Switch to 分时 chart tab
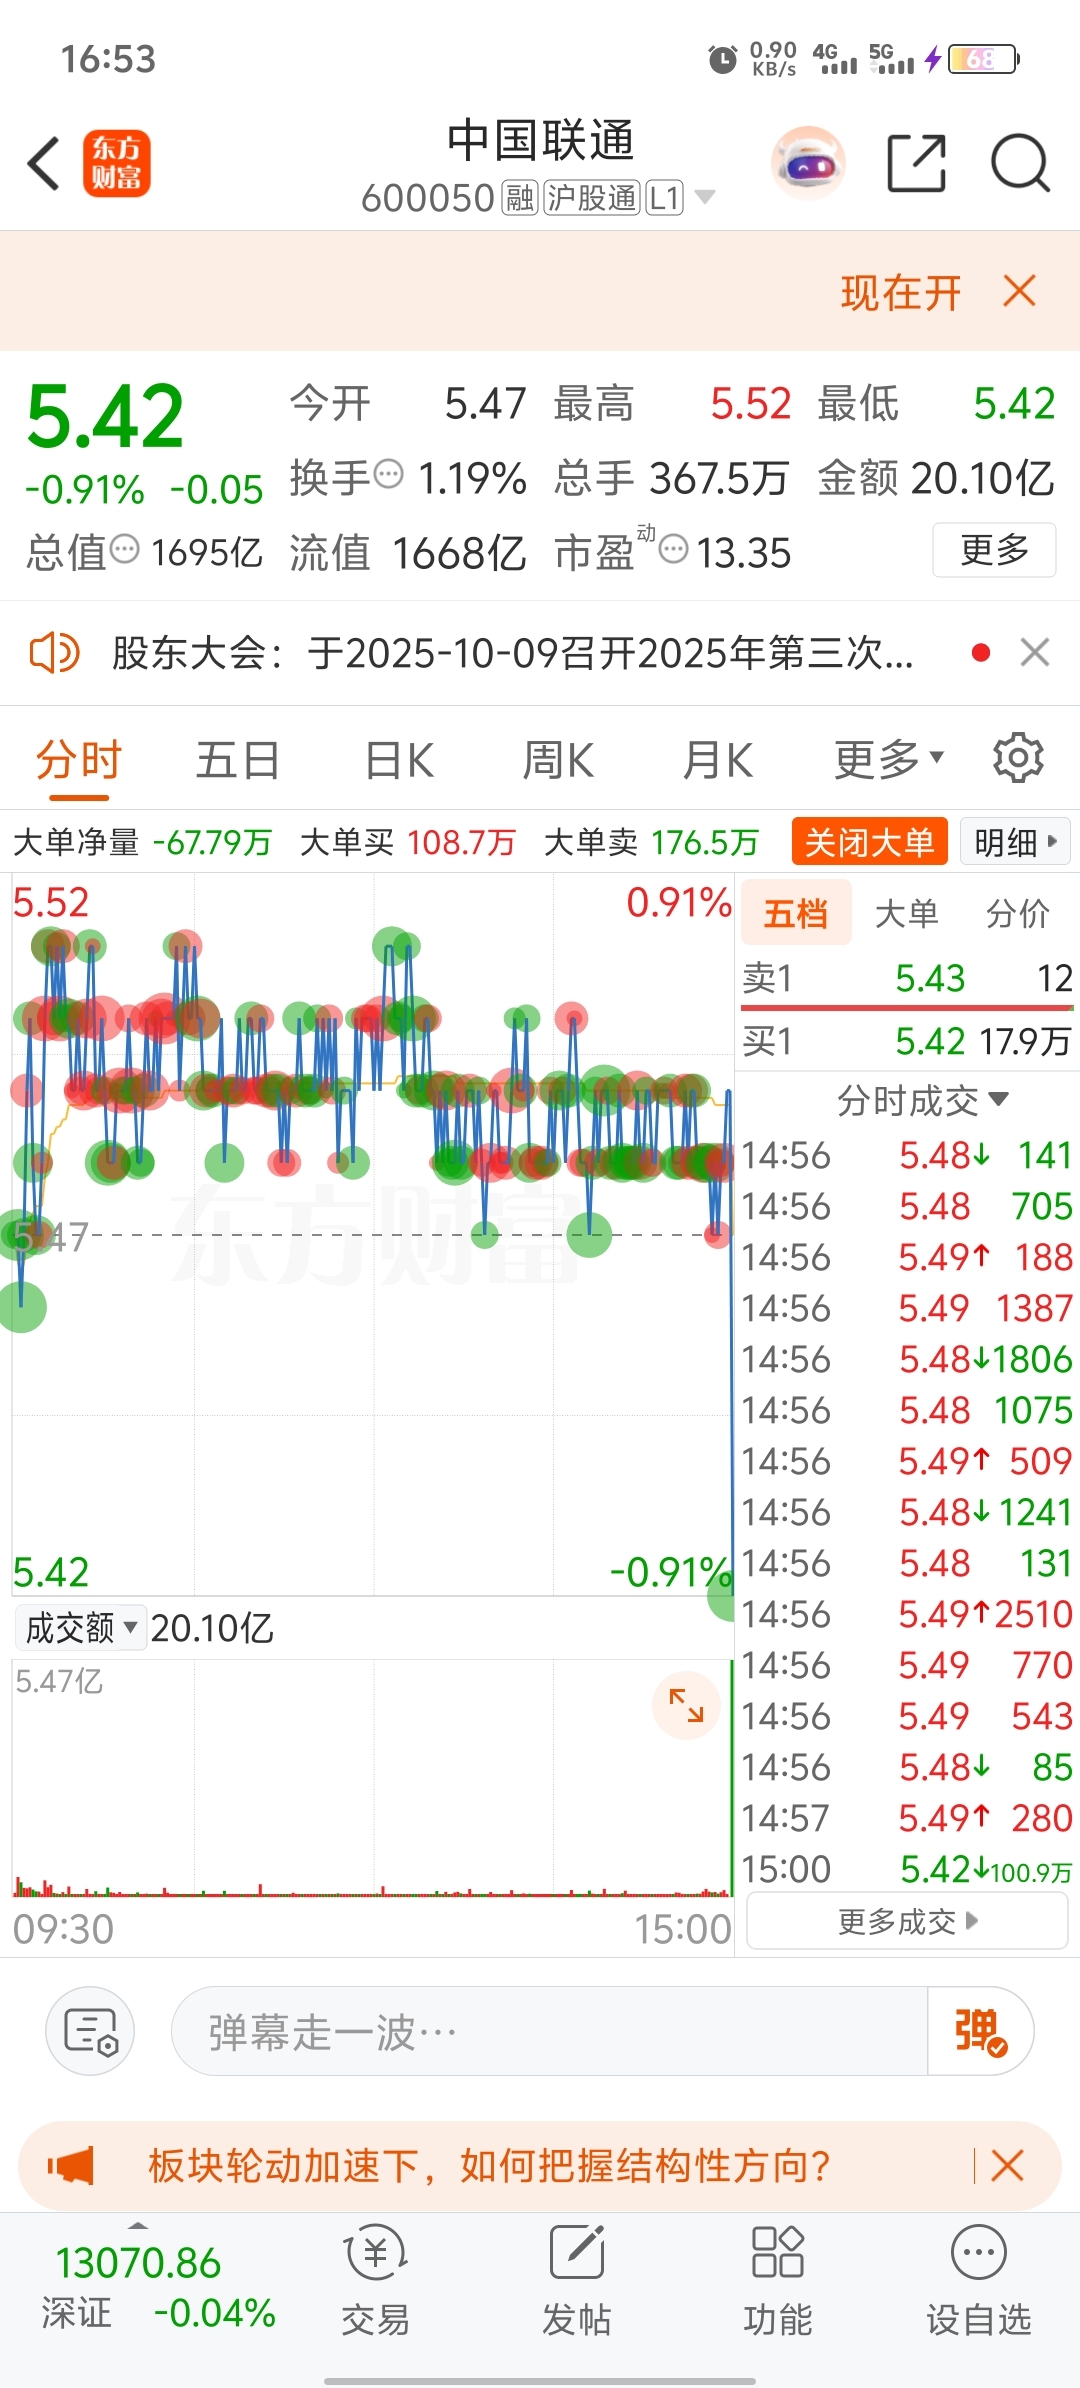The height and width of the screenshot is (2388, 1080). coord(79,761)
